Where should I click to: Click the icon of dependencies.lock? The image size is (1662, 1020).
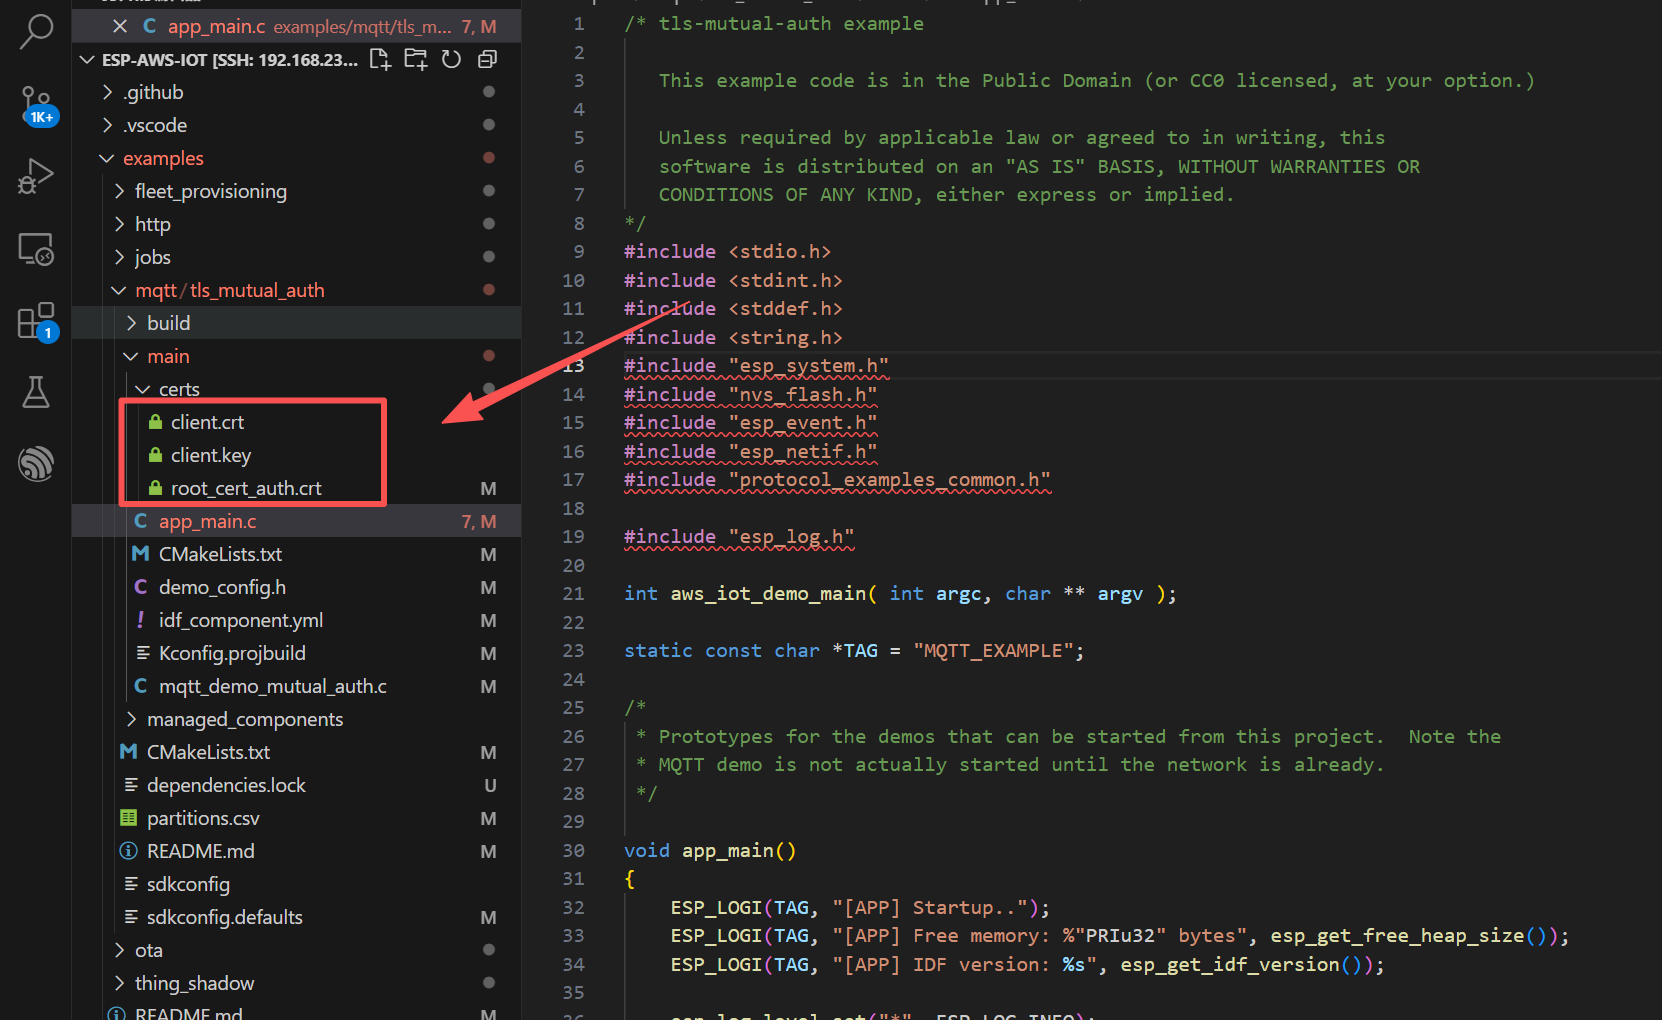(x=131, y=785)
